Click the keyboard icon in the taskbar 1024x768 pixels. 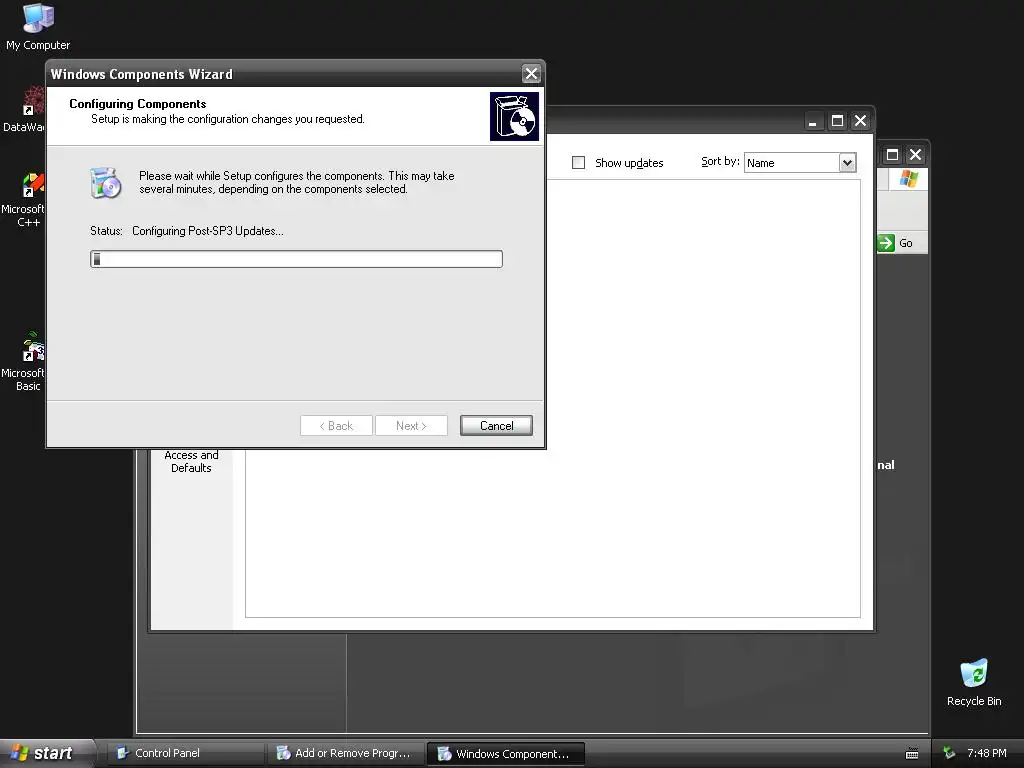912,754
